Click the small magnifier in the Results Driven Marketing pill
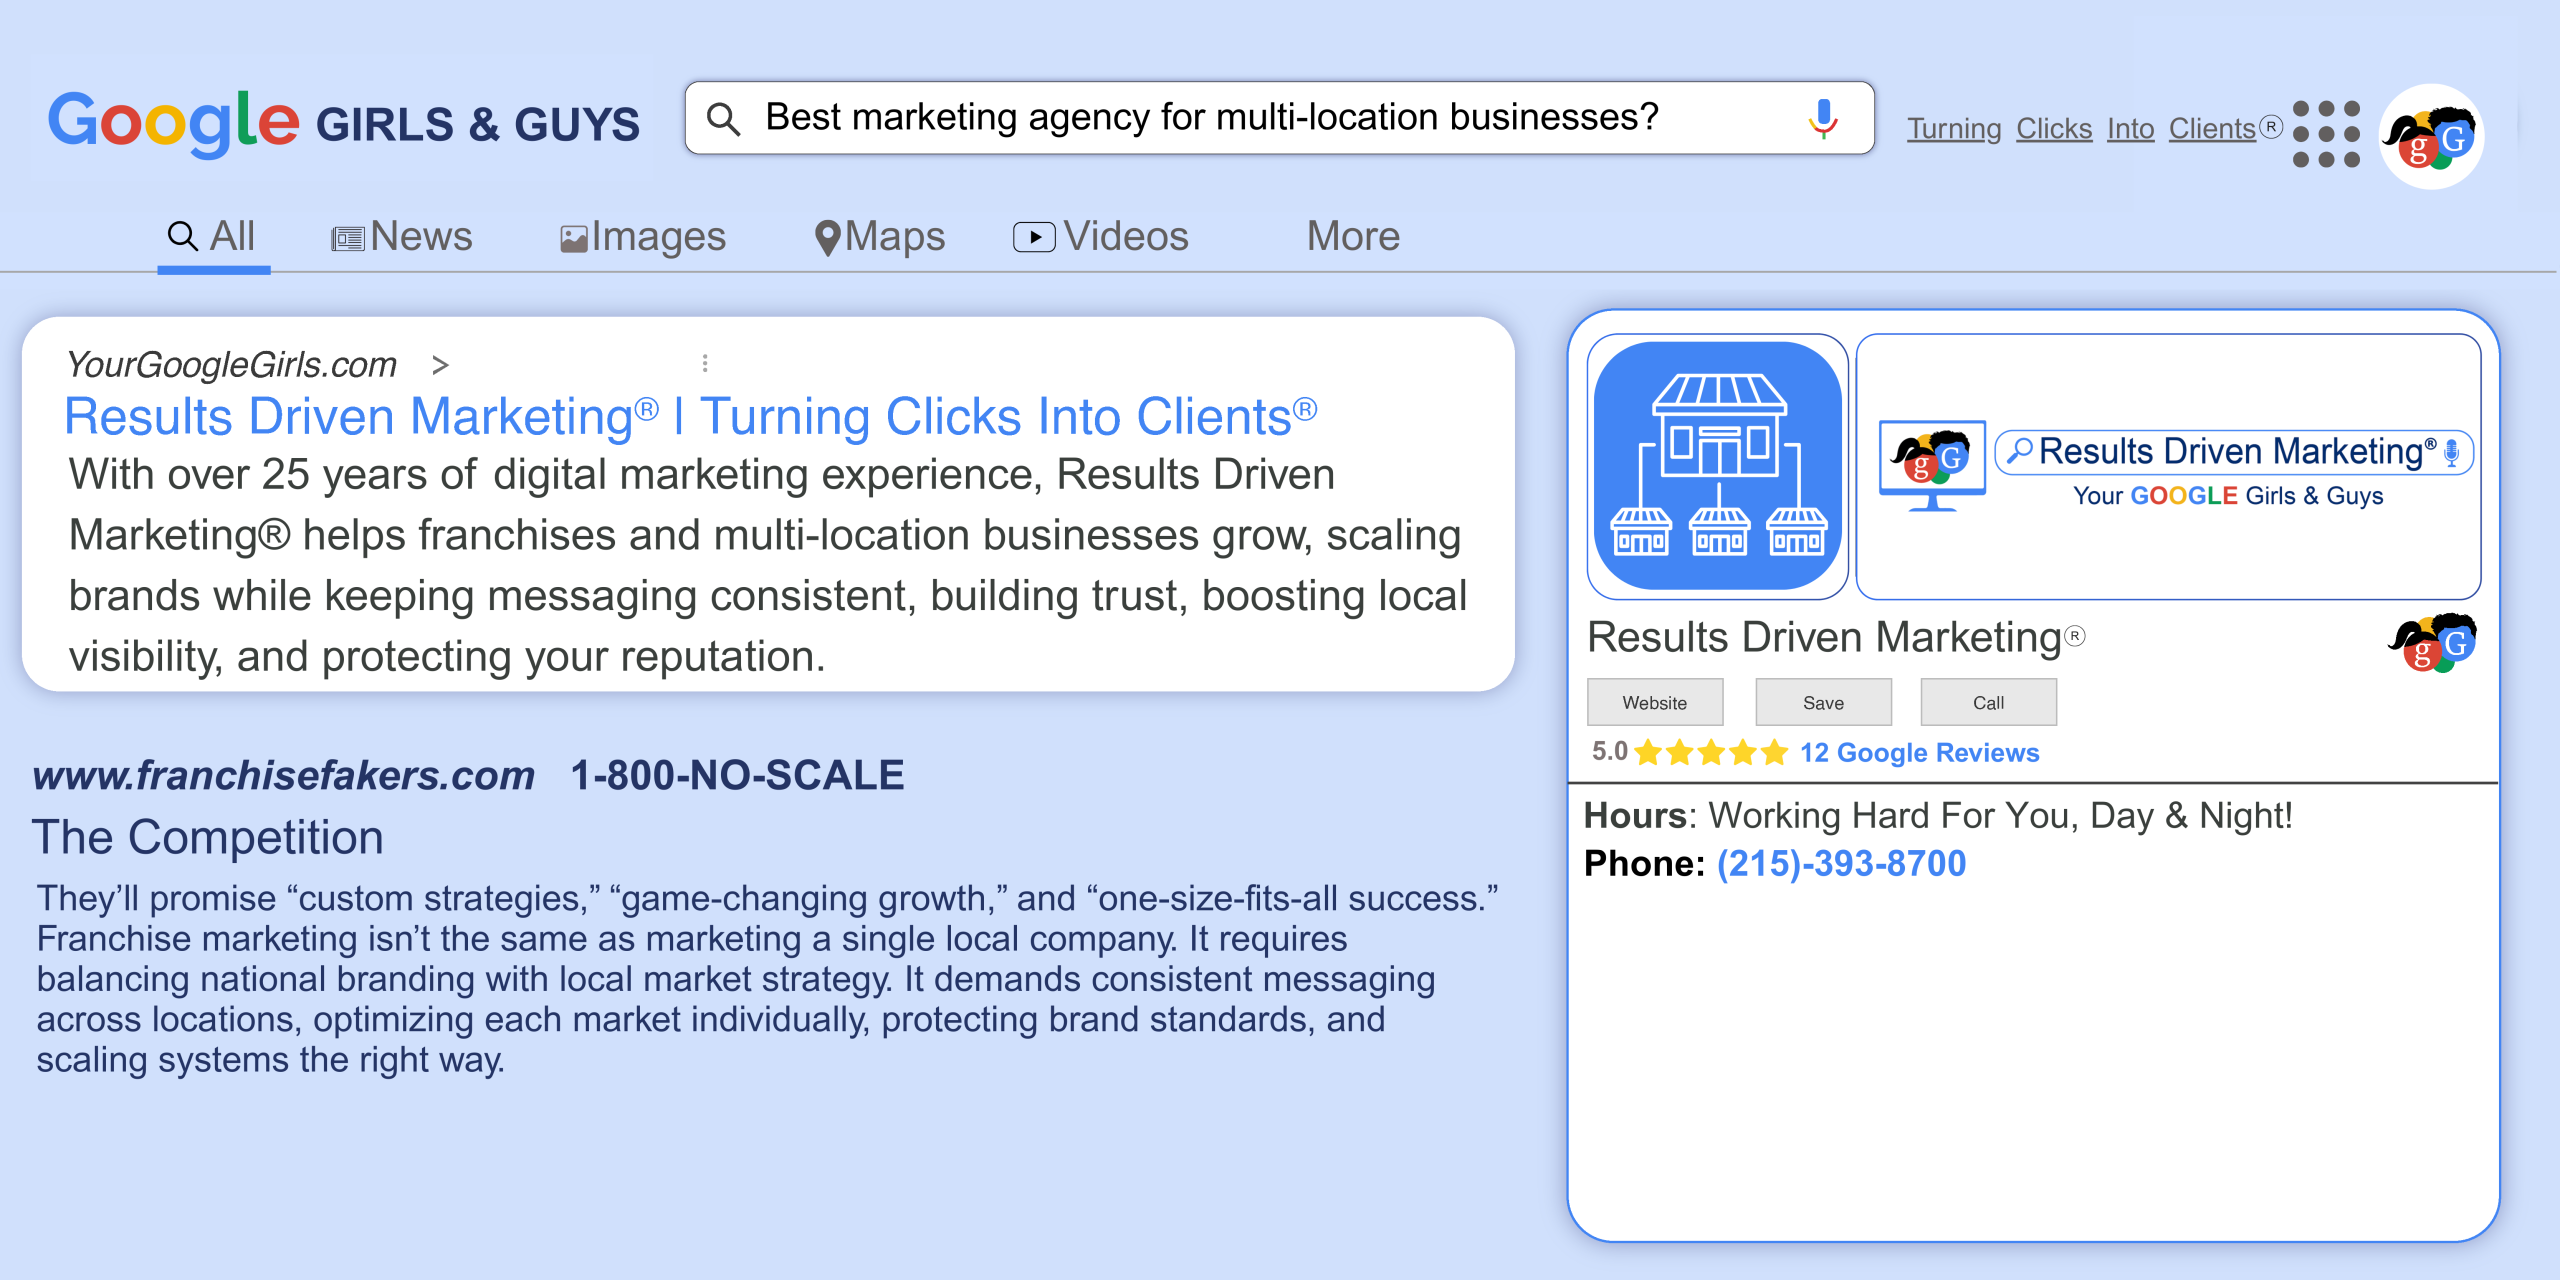This screenshot has height=1280, width=2560. (x=2019, y=451)
